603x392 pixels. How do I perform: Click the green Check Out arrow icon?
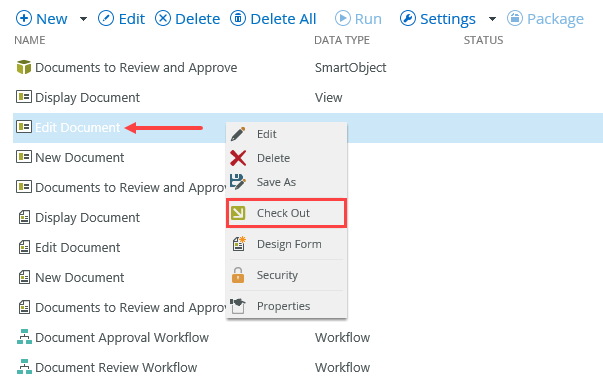238,213
